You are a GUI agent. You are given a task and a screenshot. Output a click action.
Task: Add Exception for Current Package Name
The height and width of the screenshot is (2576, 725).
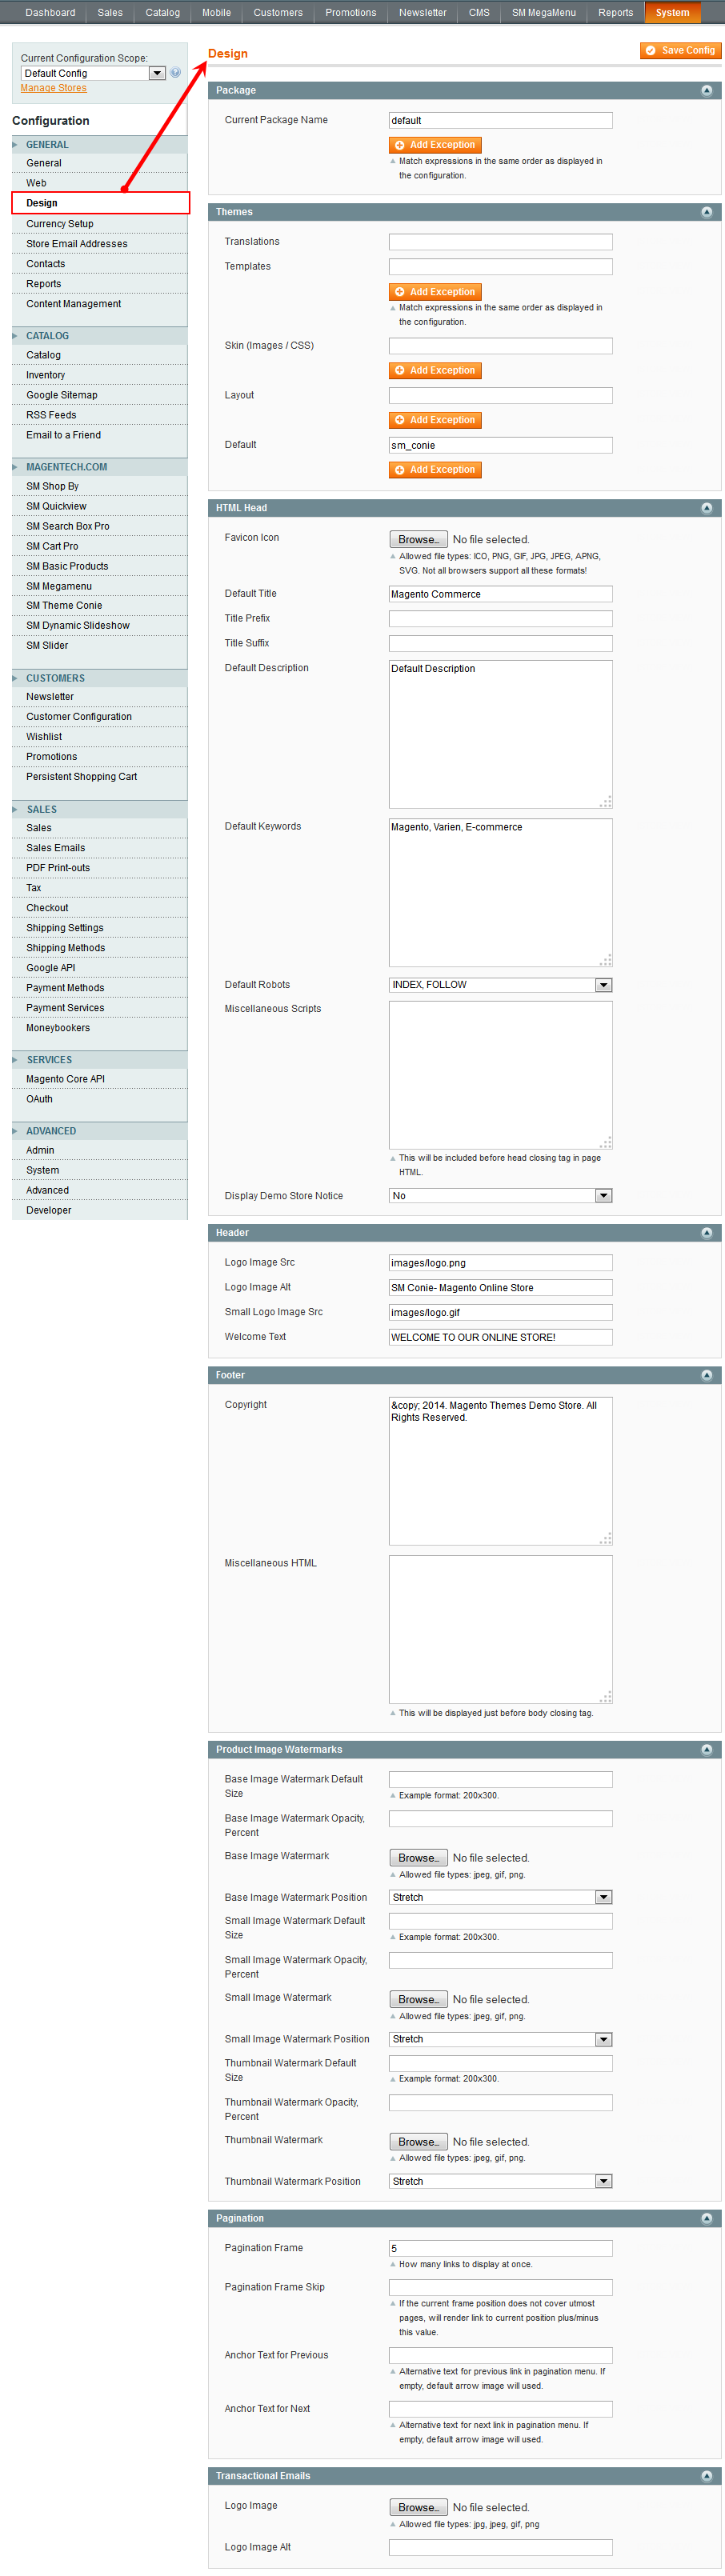pos(435,145)
